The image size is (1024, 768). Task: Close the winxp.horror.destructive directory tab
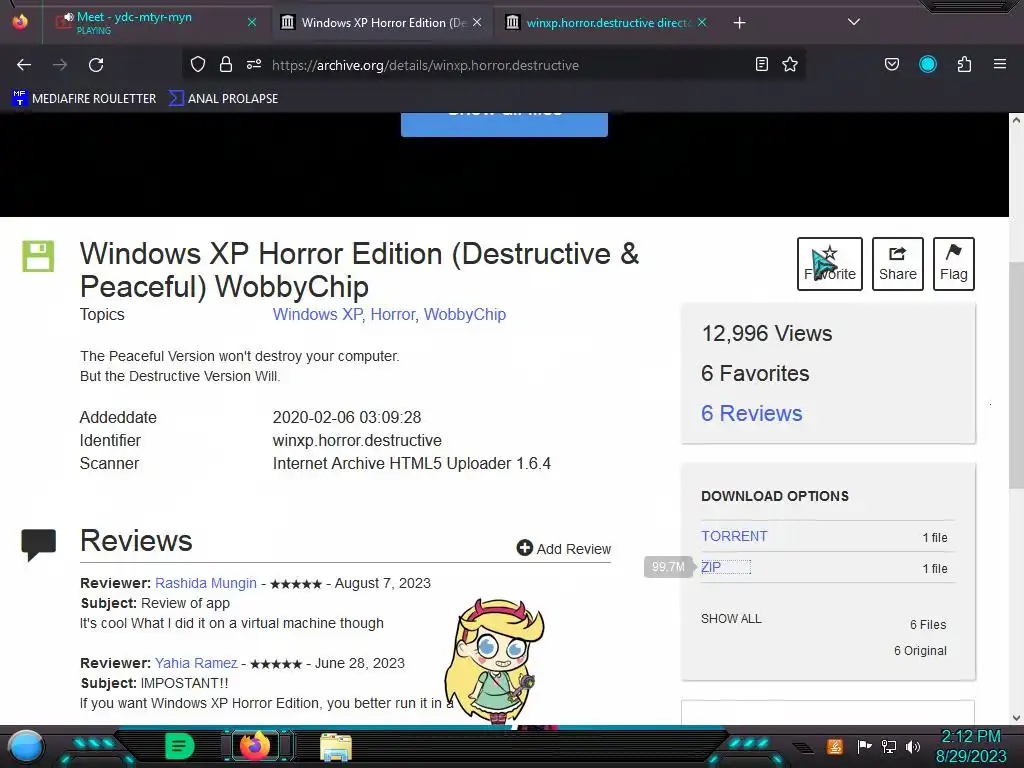point(702,22)
